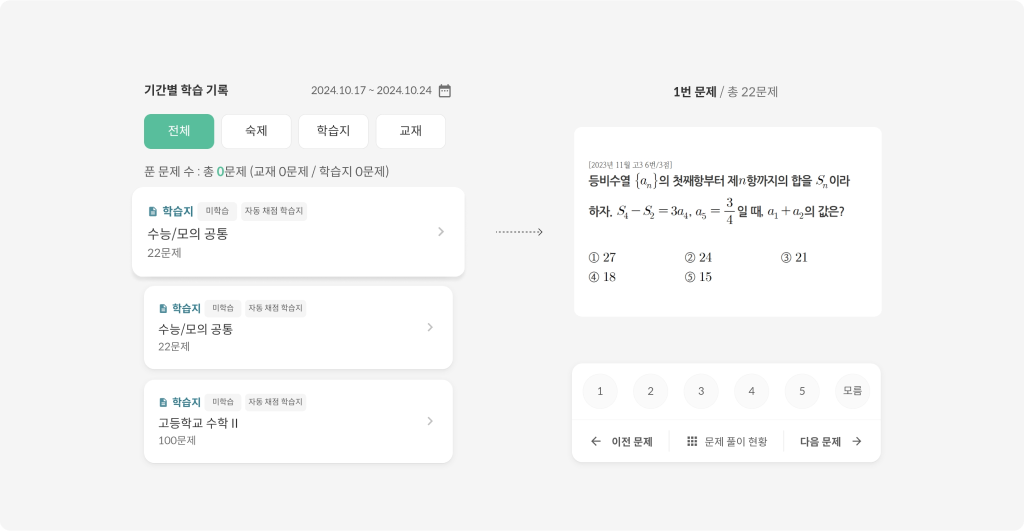Expand second 수능/모의 공통 card chevron
This screenshot has width=1024, height=531.
point(430,327)
